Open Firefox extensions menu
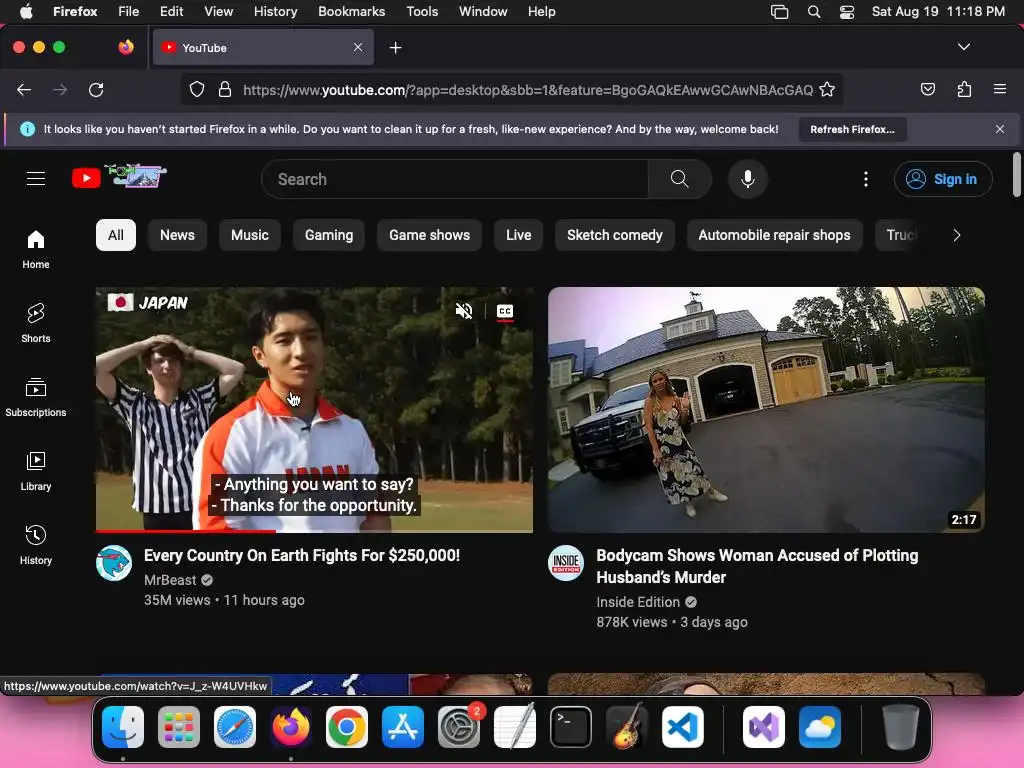Image resolution: width=1024 pixels, height=768 pixels. point(964,89)
